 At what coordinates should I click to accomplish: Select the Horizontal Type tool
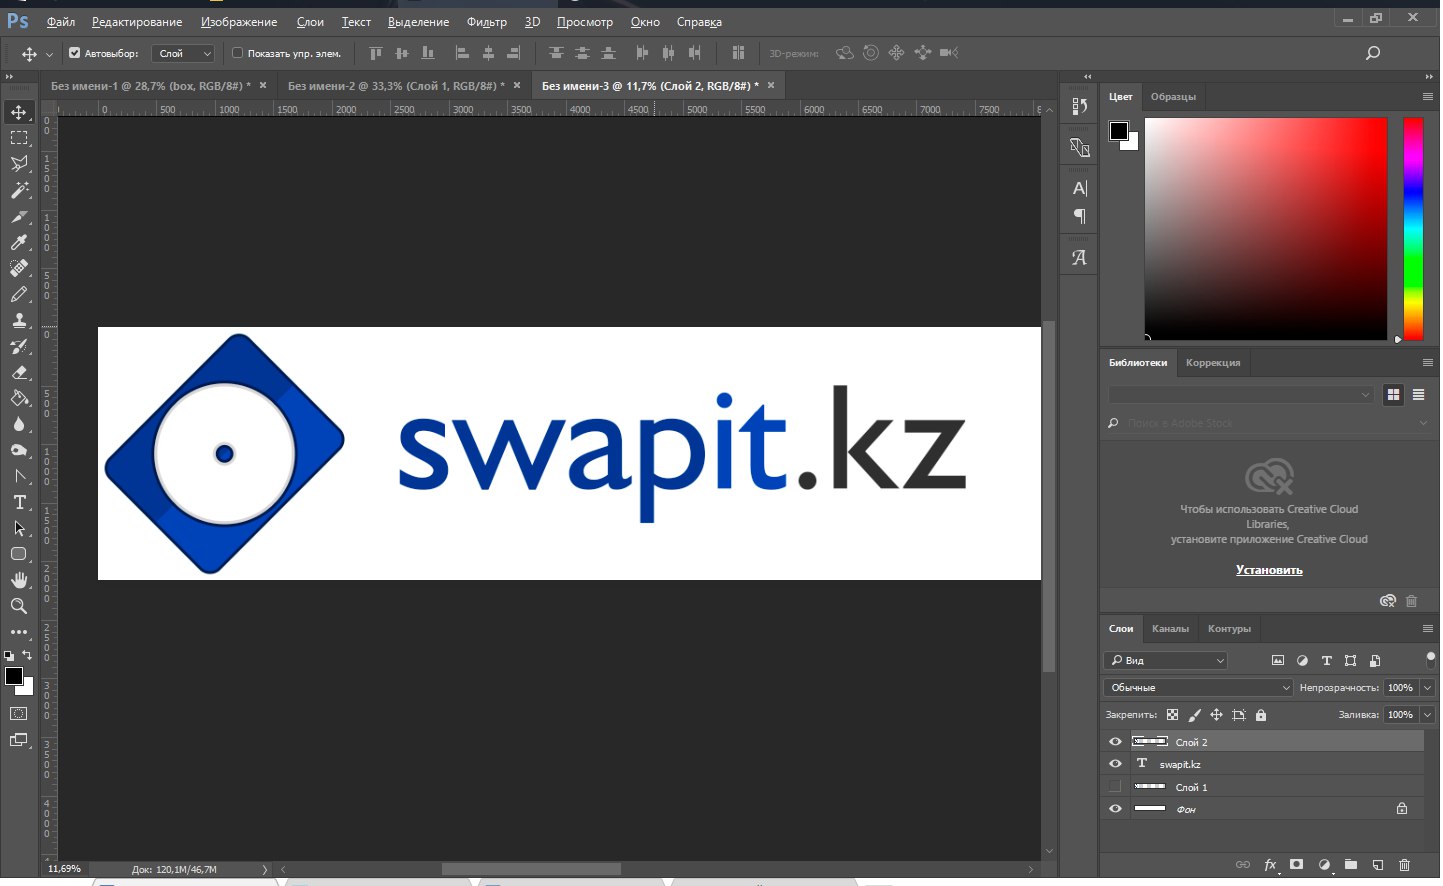(19, 502)
